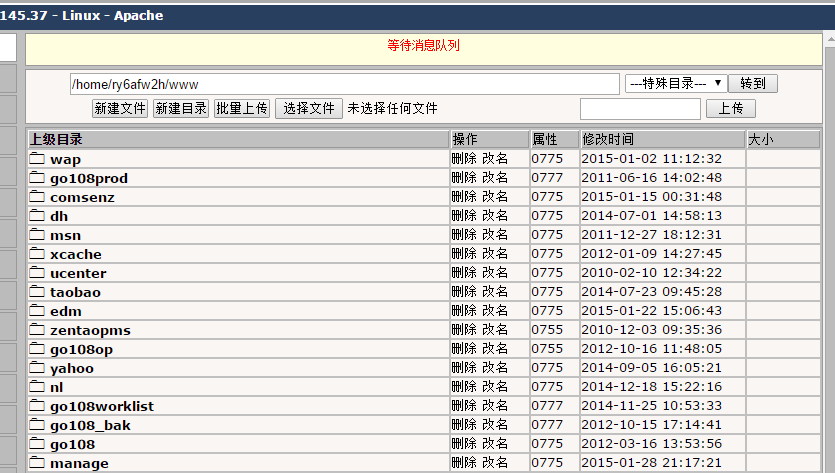
Task: Click the 转到 button
Action: 753,84
